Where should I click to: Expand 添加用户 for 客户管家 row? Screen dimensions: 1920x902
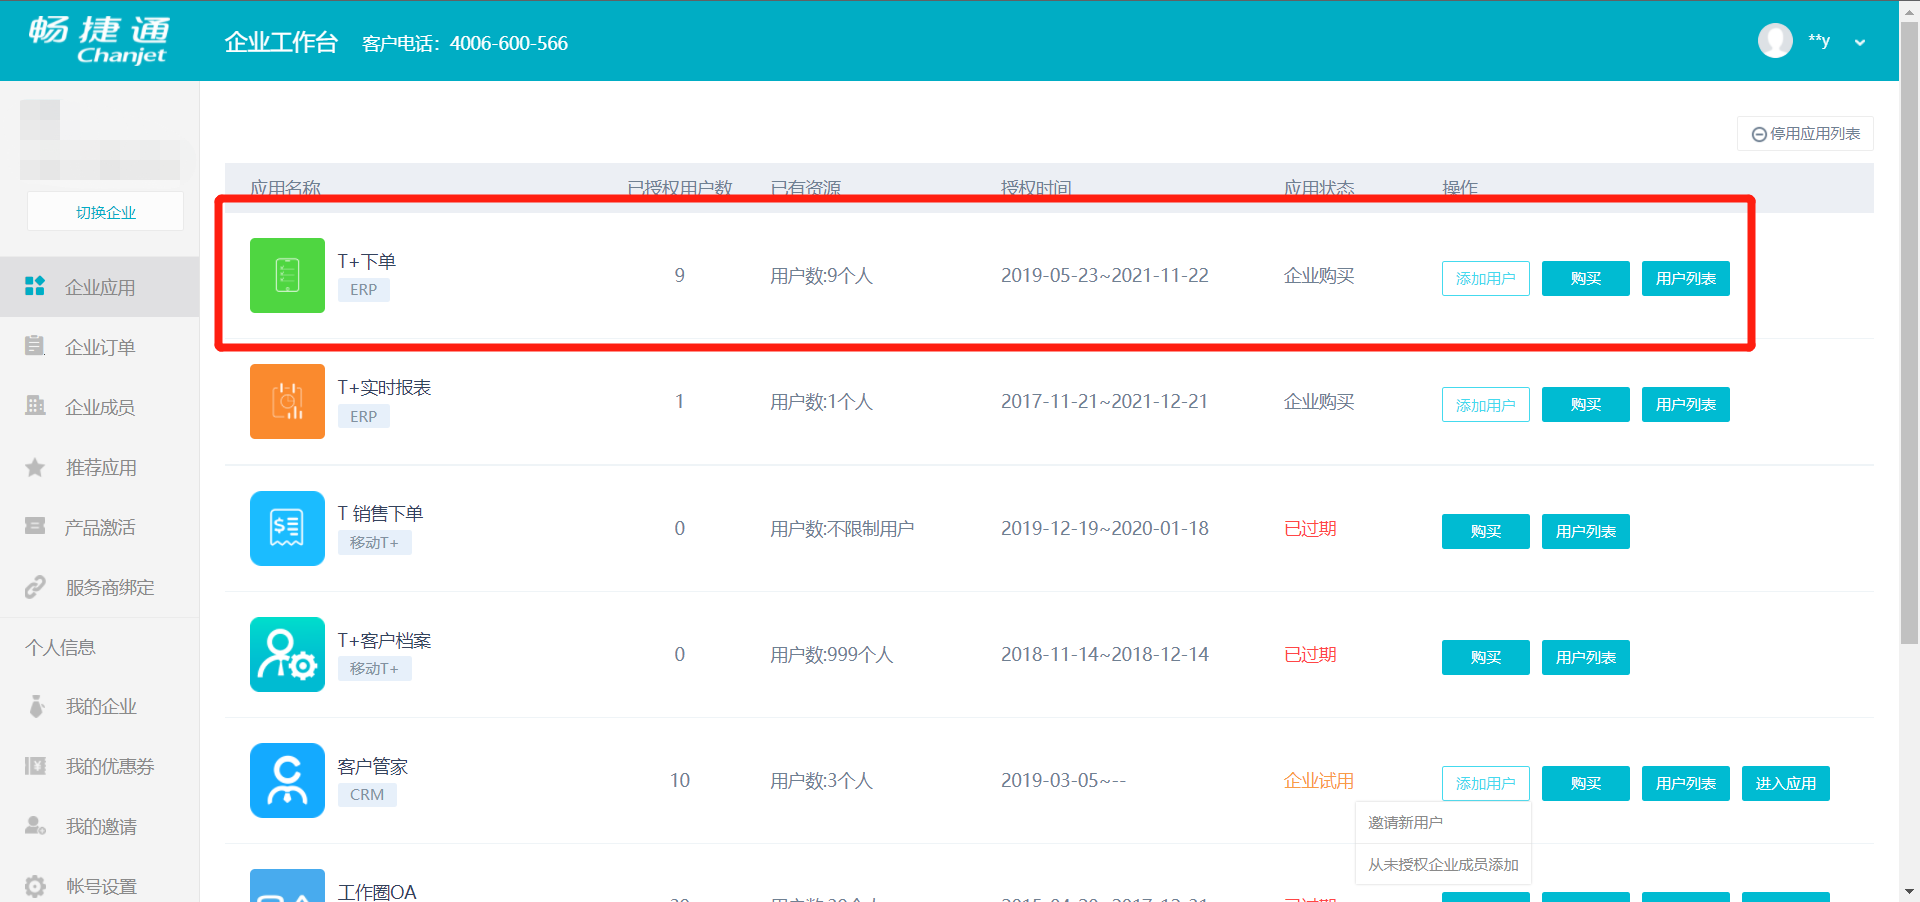[x=1485, y=783]
